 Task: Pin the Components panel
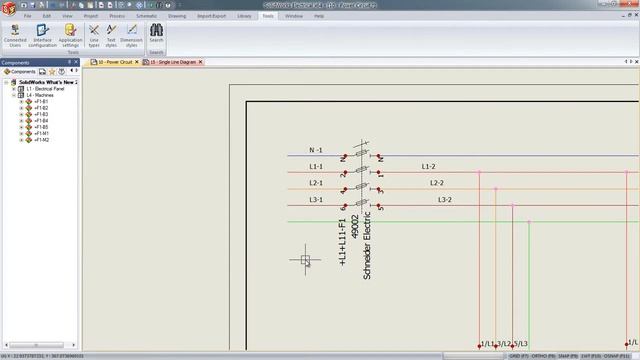(x=69, y=62)
